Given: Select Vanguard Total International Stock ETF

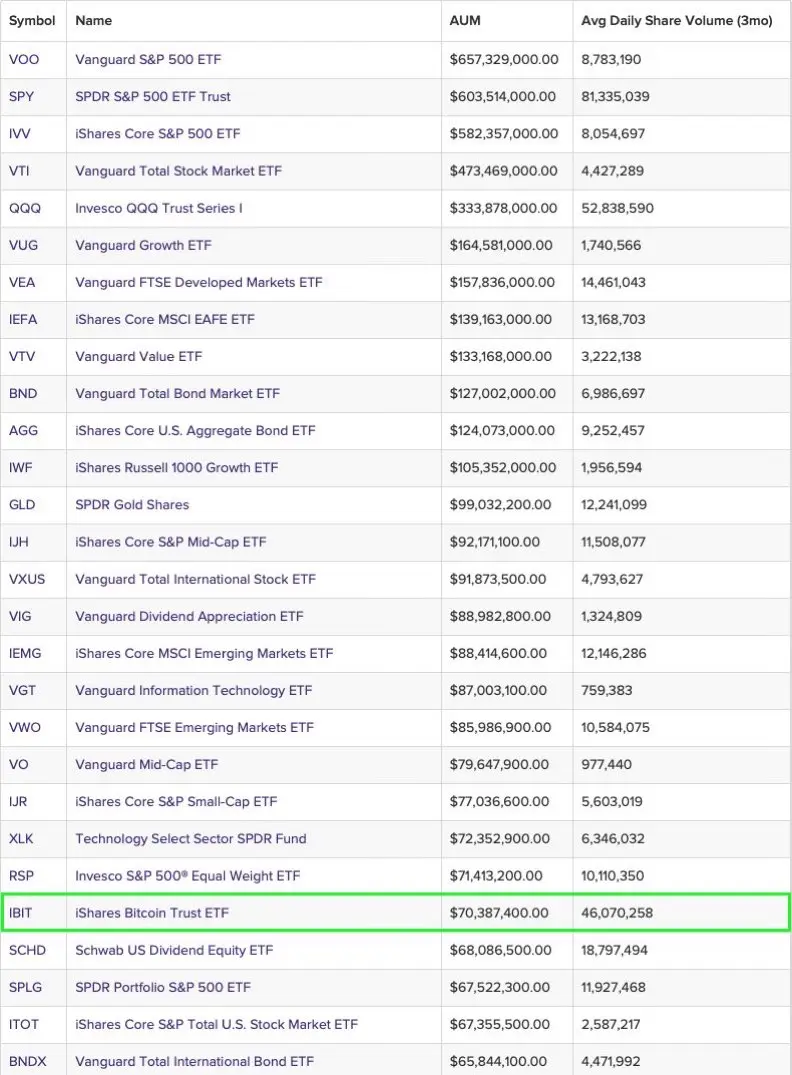Looking at the screenshot, I should tap(195, 579).
